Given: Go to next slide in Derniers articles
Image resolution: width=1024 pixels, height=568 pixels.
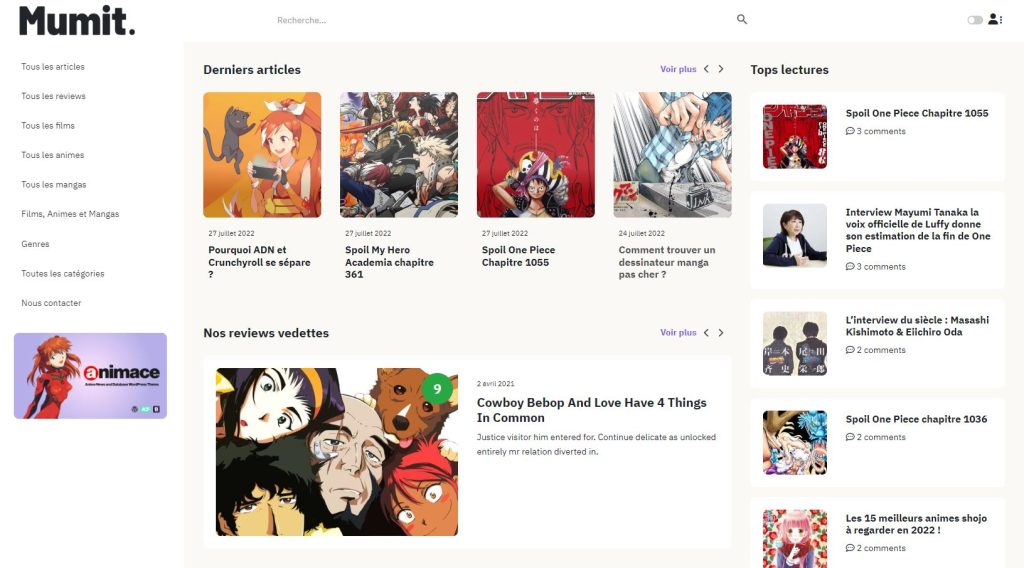Looking at the screenshot, I should pyautogui.click(x=721, y=69).
